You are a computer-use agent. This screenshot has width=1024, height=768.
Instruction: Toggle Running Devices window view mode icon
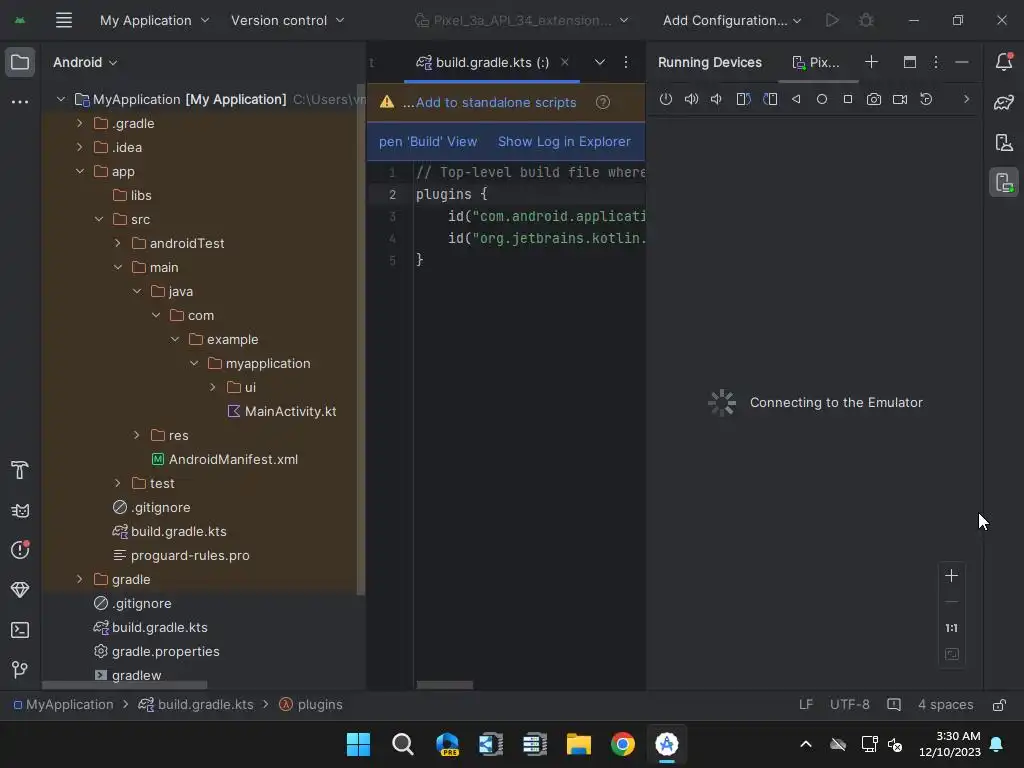tap(910, 62)
